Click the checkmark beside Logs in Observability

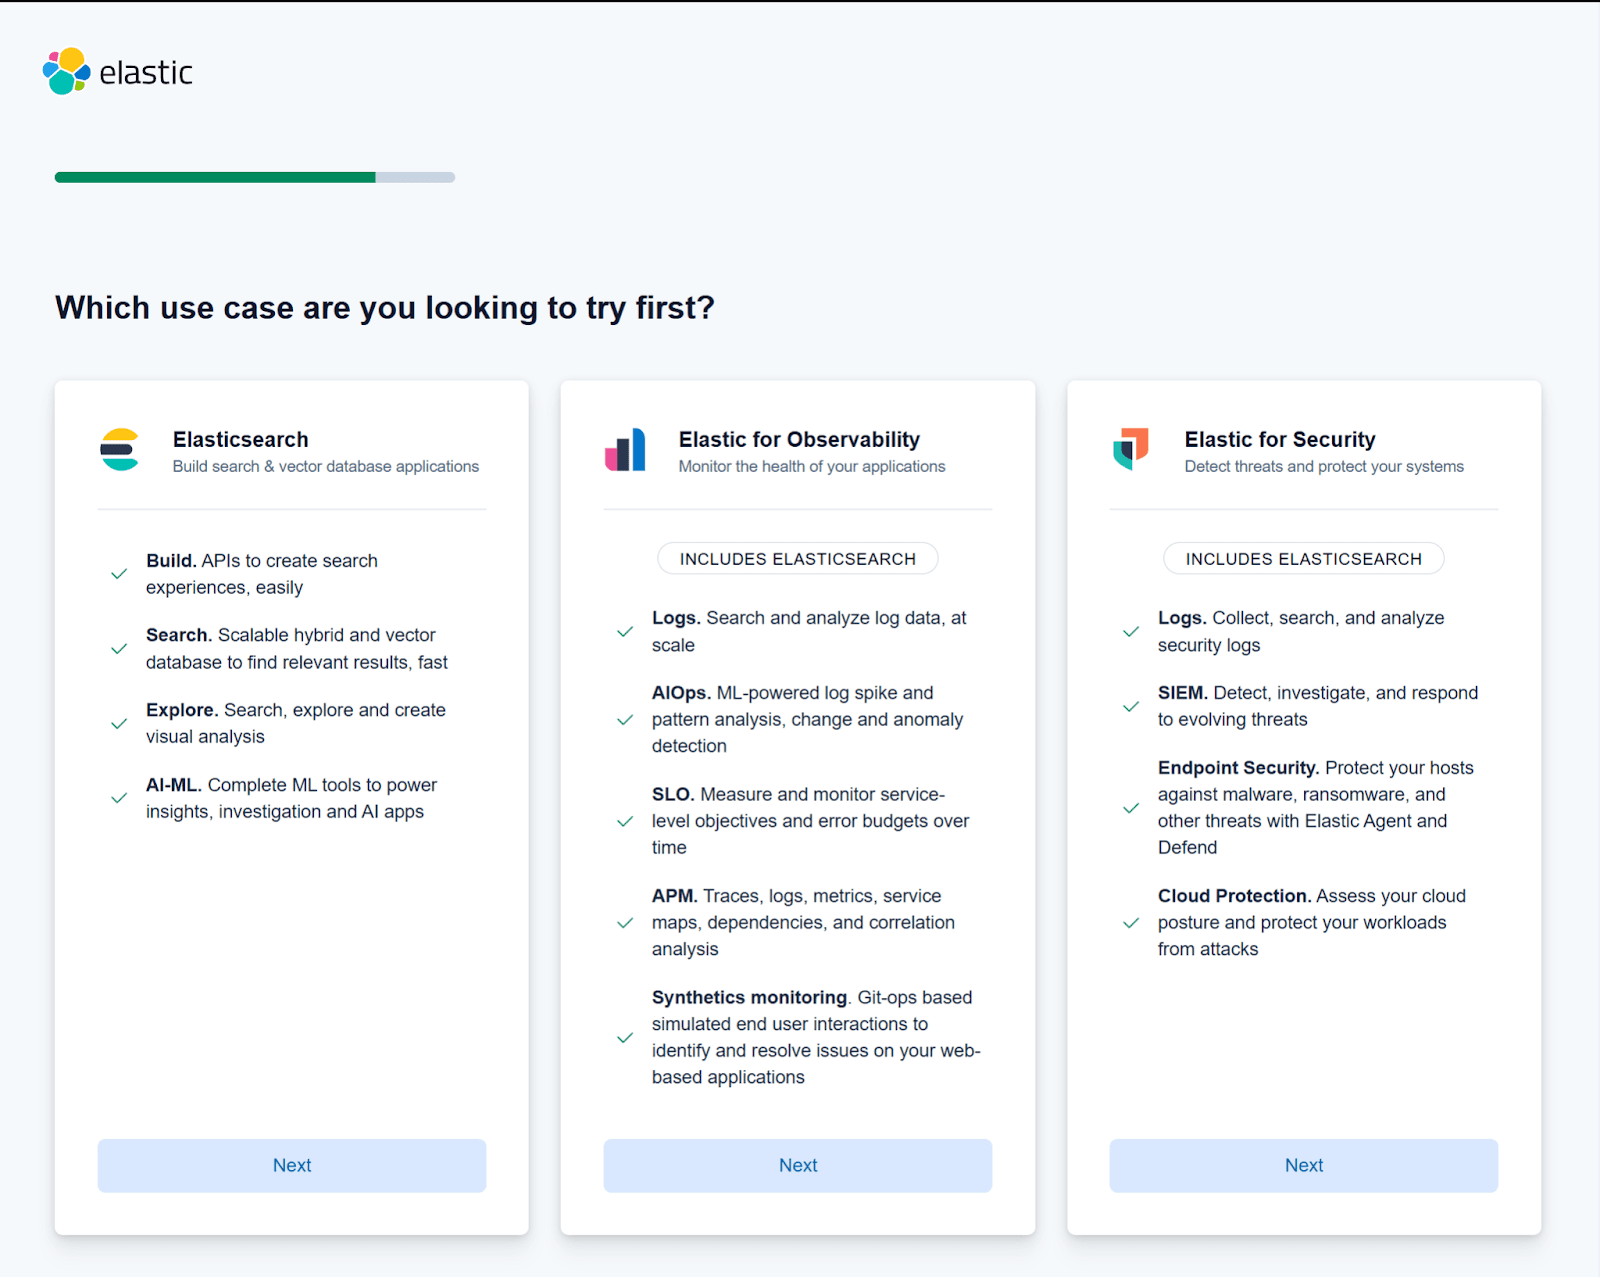pyautogui.click(x=624, y=632)
